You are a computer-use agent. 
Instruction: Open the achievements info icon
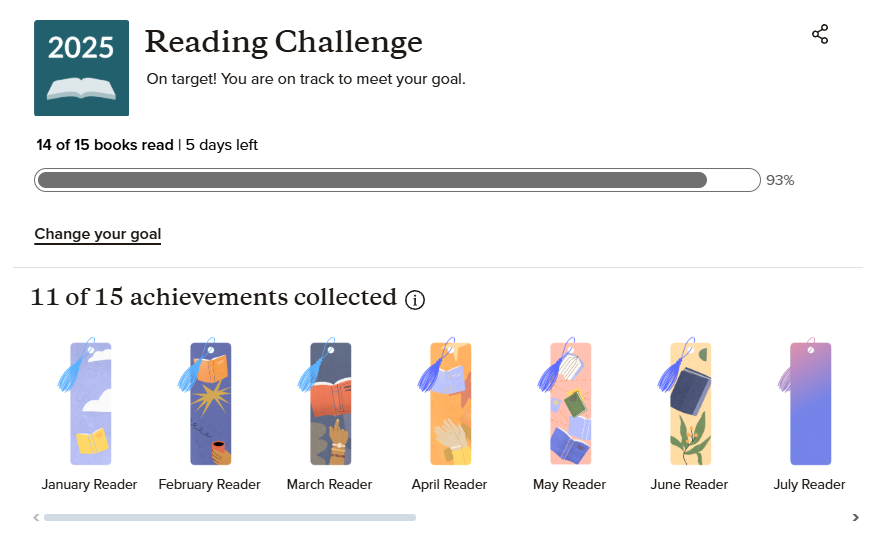coord(415,299)
